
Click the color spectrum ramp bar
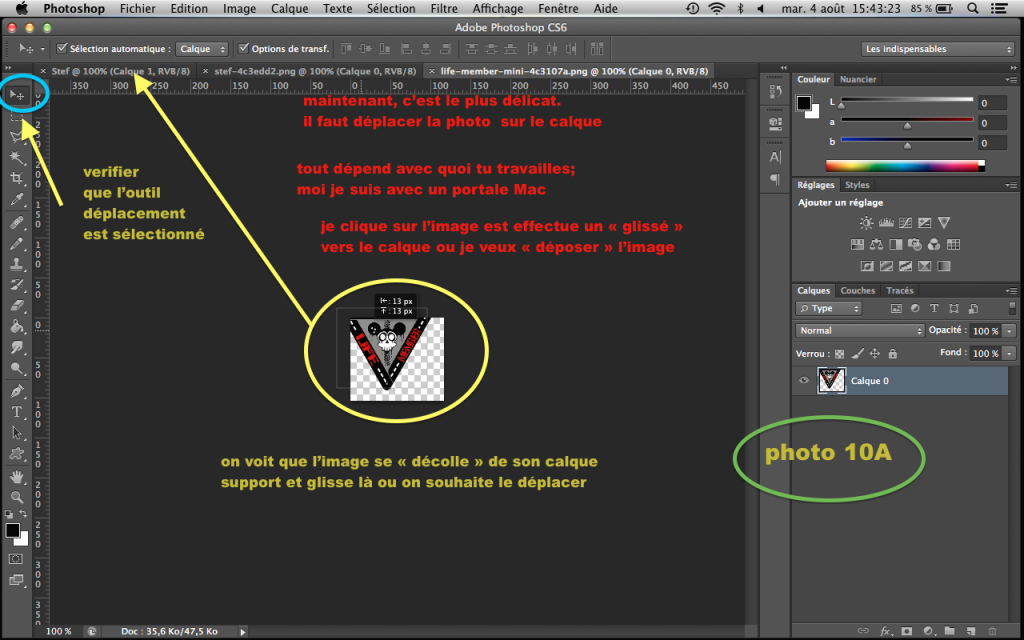point(905,166)
